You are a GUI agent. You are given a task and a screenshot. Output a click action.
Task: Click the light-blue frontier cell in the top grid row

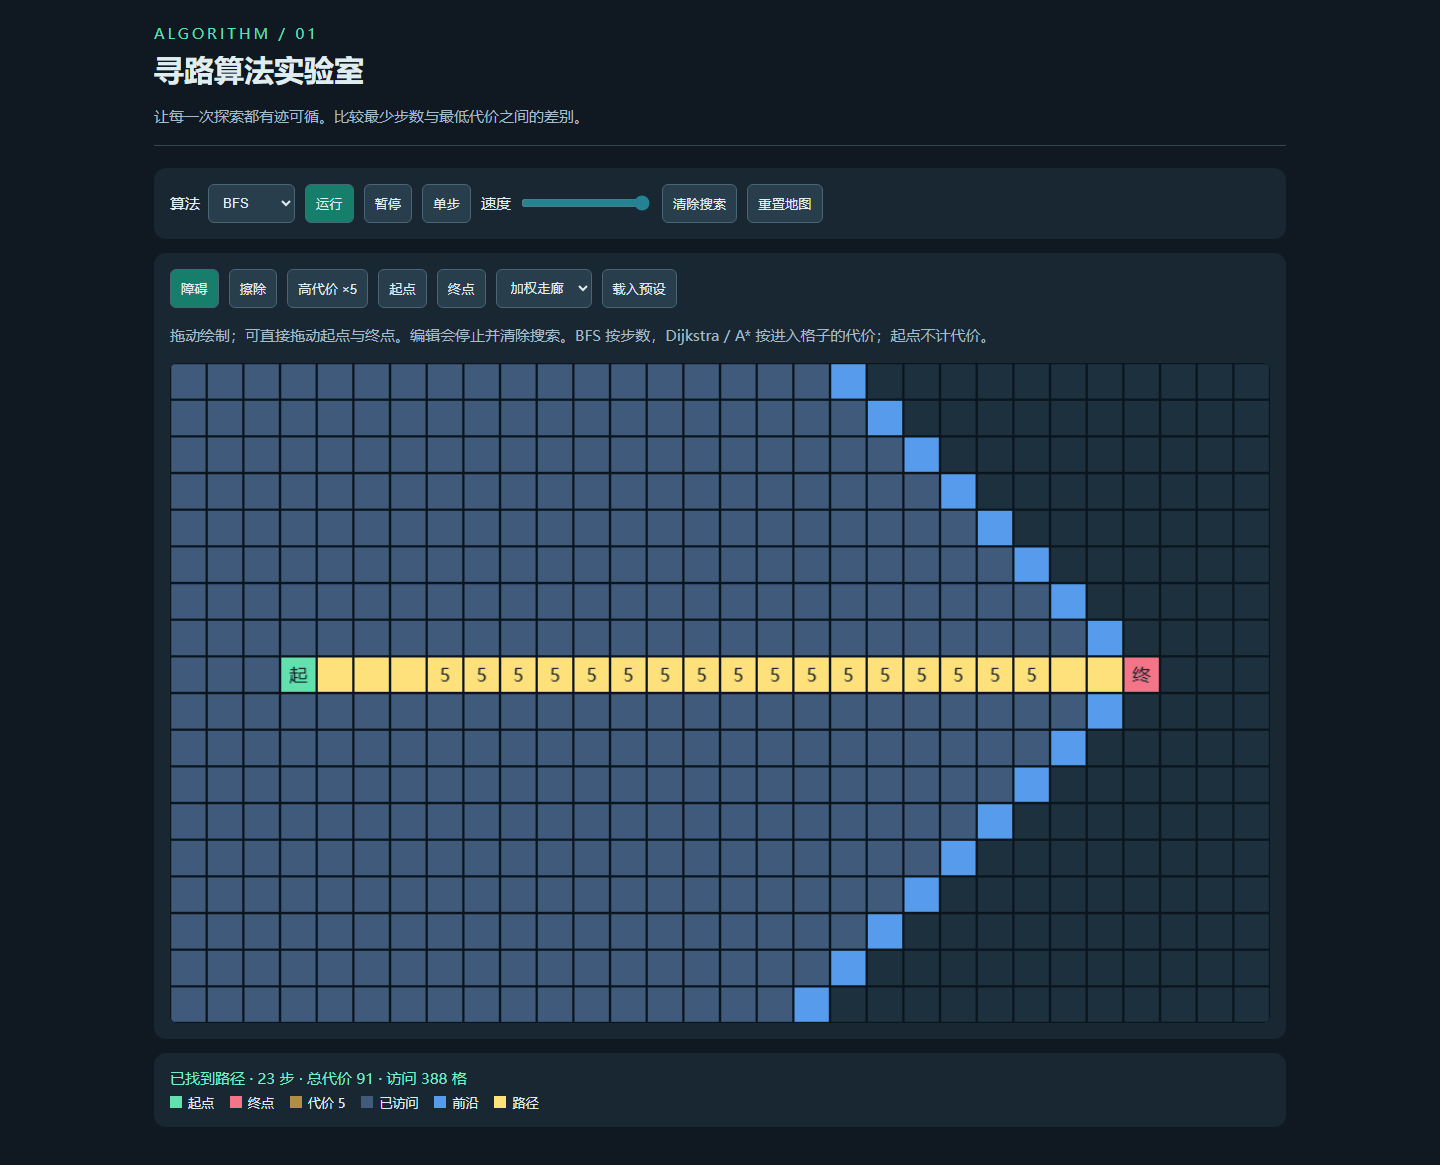(848, 382)
